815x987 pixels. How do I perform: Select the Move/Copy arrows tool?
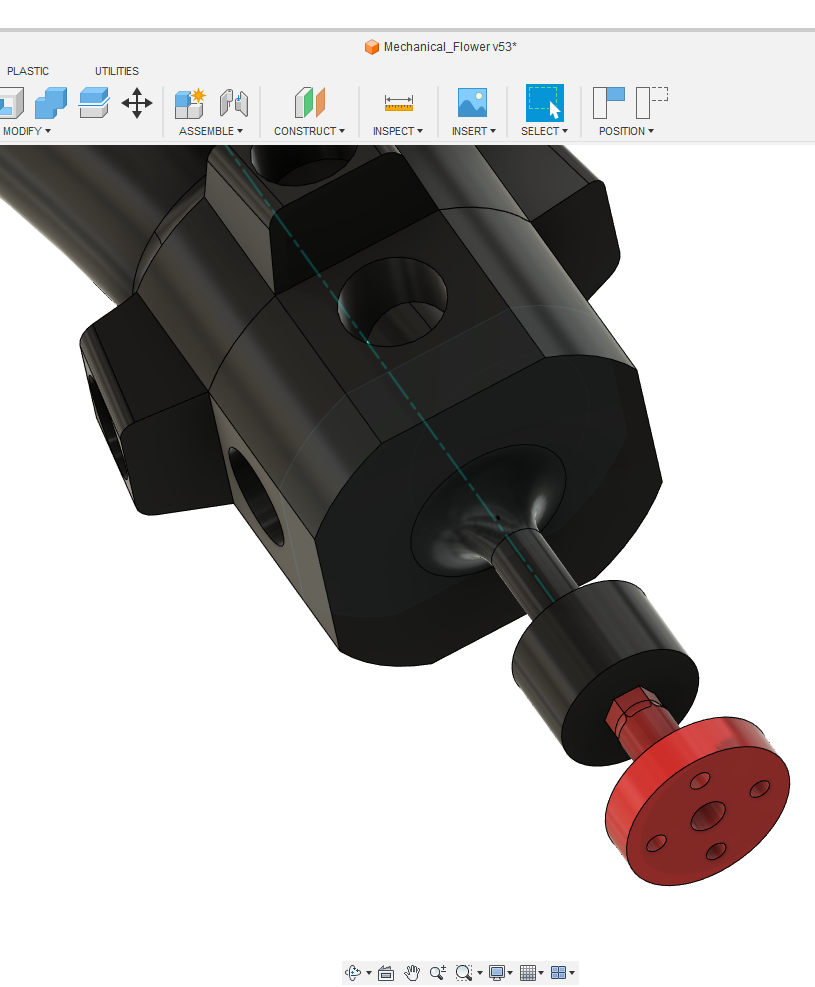pyautogui.click(x=137, y=103)
